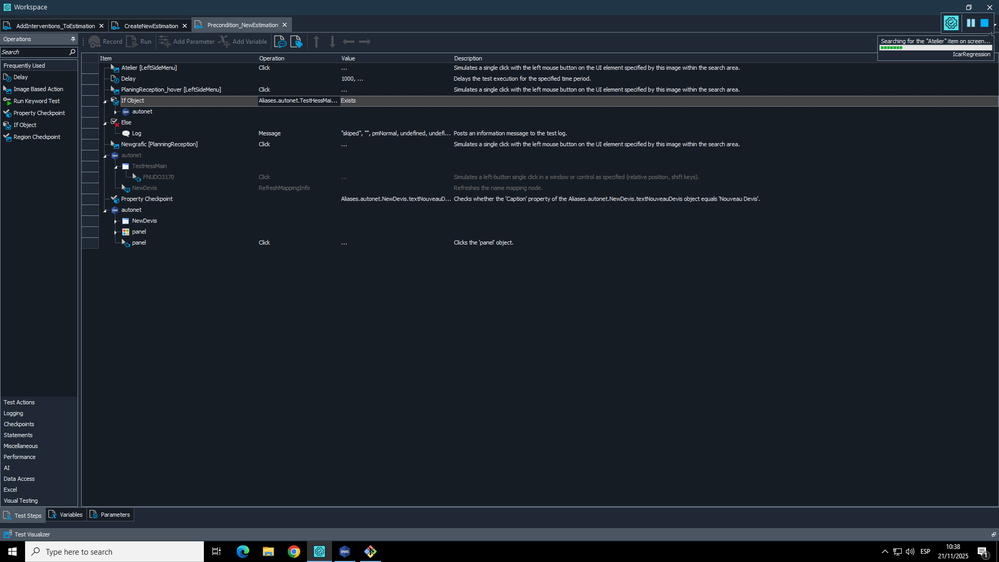
Task: Click the Record toolbar button
Action: point(106,41)
